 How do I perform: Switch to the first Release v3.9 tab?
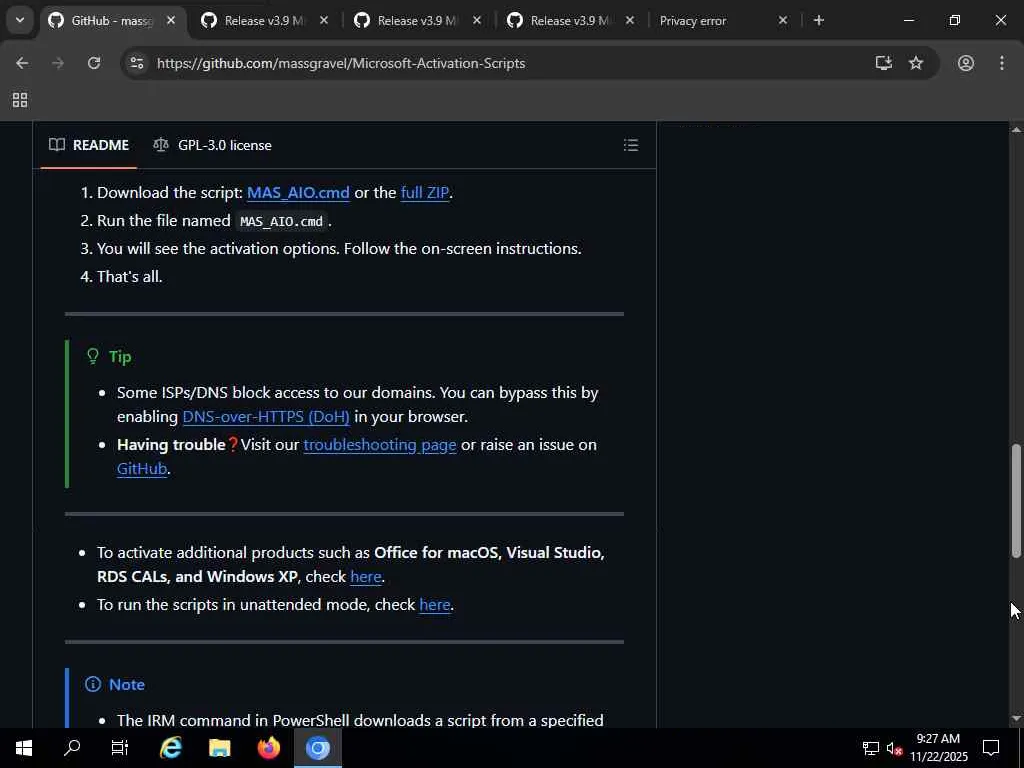point(264,21)
